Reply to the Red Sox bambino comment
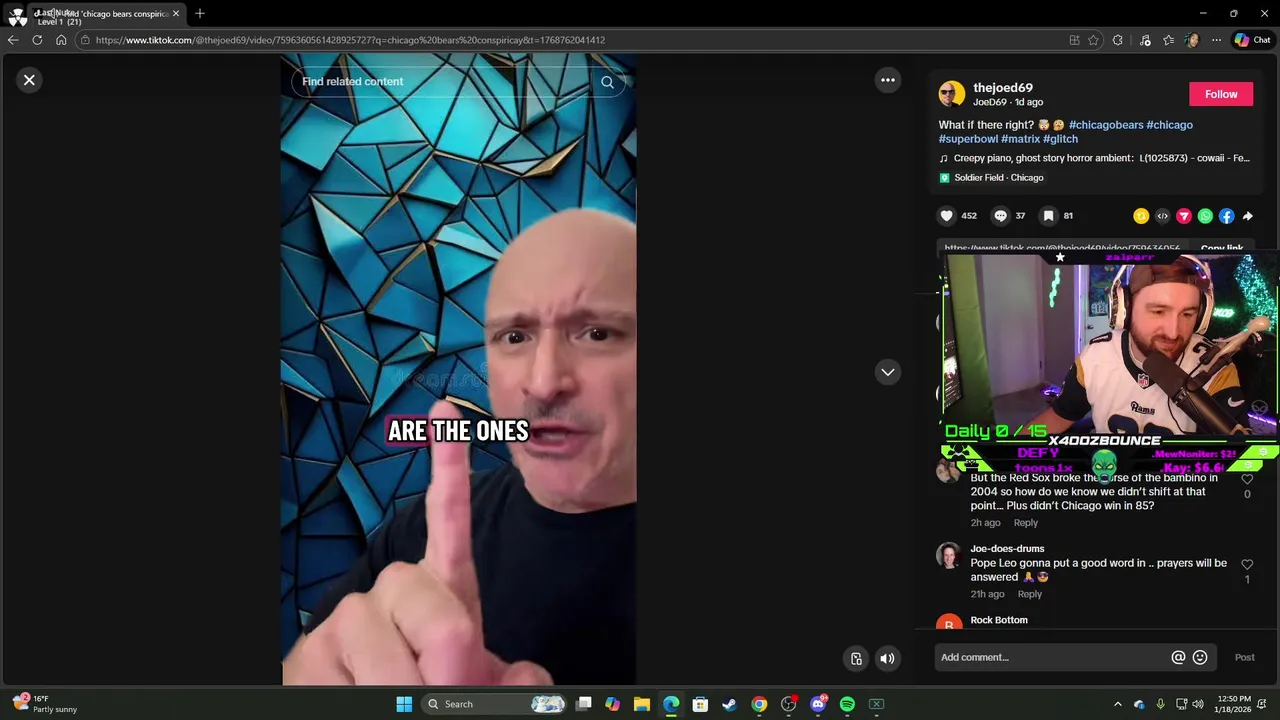Viewport: 1280px width, 720px height. tap(1026, 523)
